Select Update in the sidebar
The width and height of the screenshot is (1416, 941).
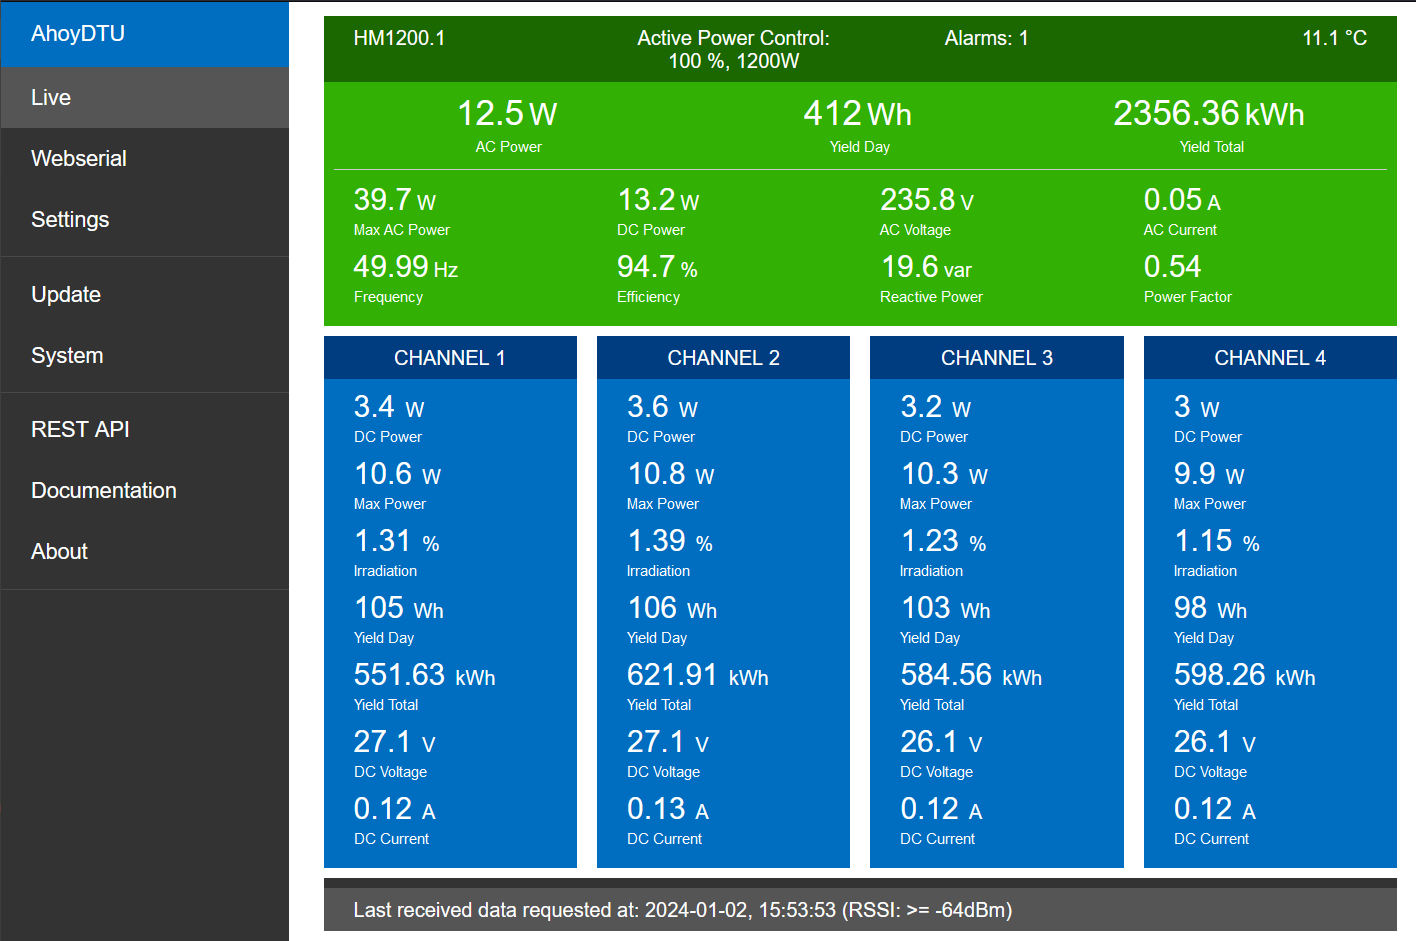[66, 295]
